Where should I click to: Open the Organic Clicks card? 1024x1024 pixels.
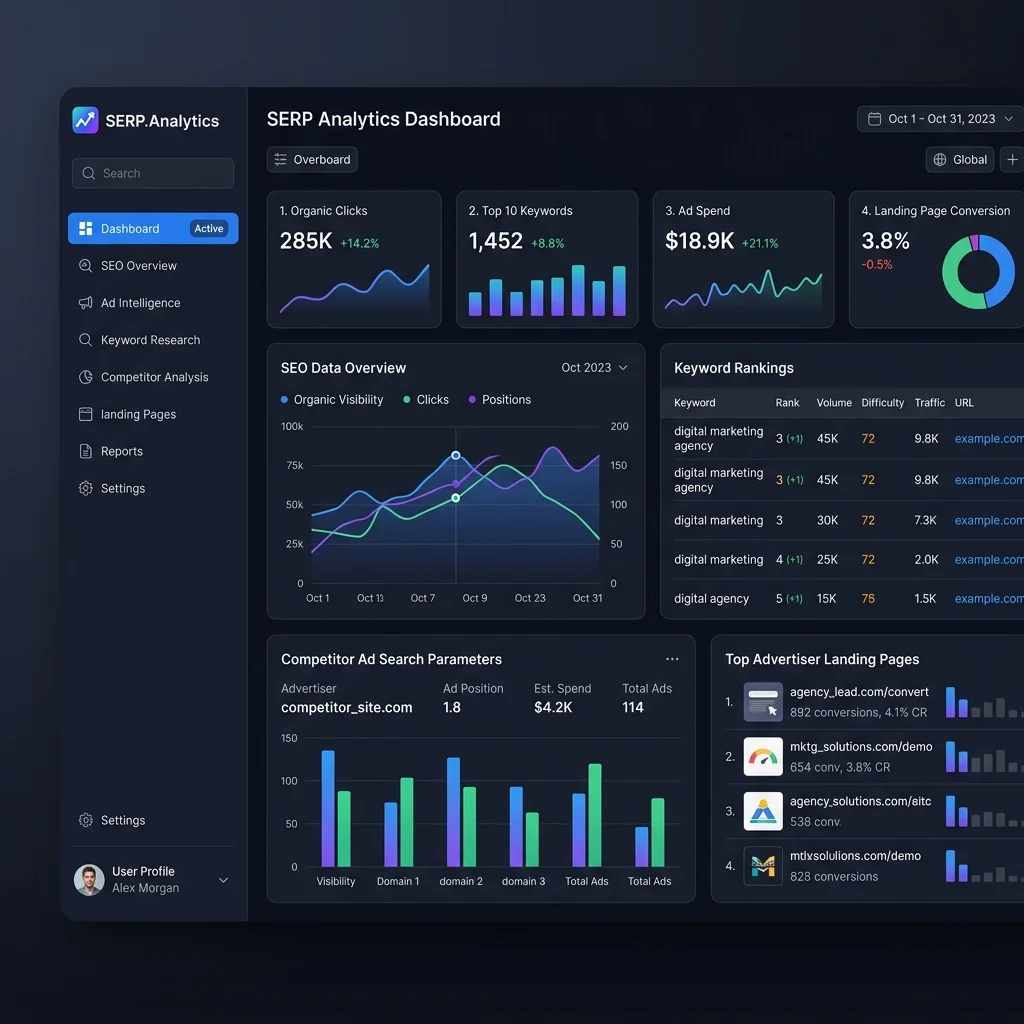click(x=354, y=259)
